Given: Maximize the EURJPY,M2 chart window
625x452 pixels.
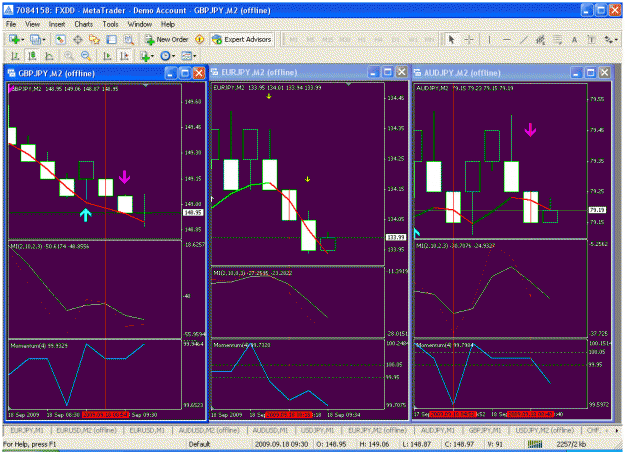Looking at the screenshot, I should pyautogui.click(x=387, y=72).
